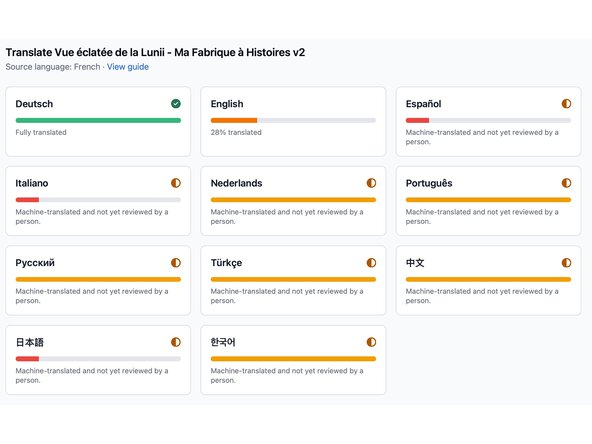Image resolution: width=592 pixels, height=444 pixels.
Task: Click the half-circle status icon on 한국어 card
Action: coord(371,342)
